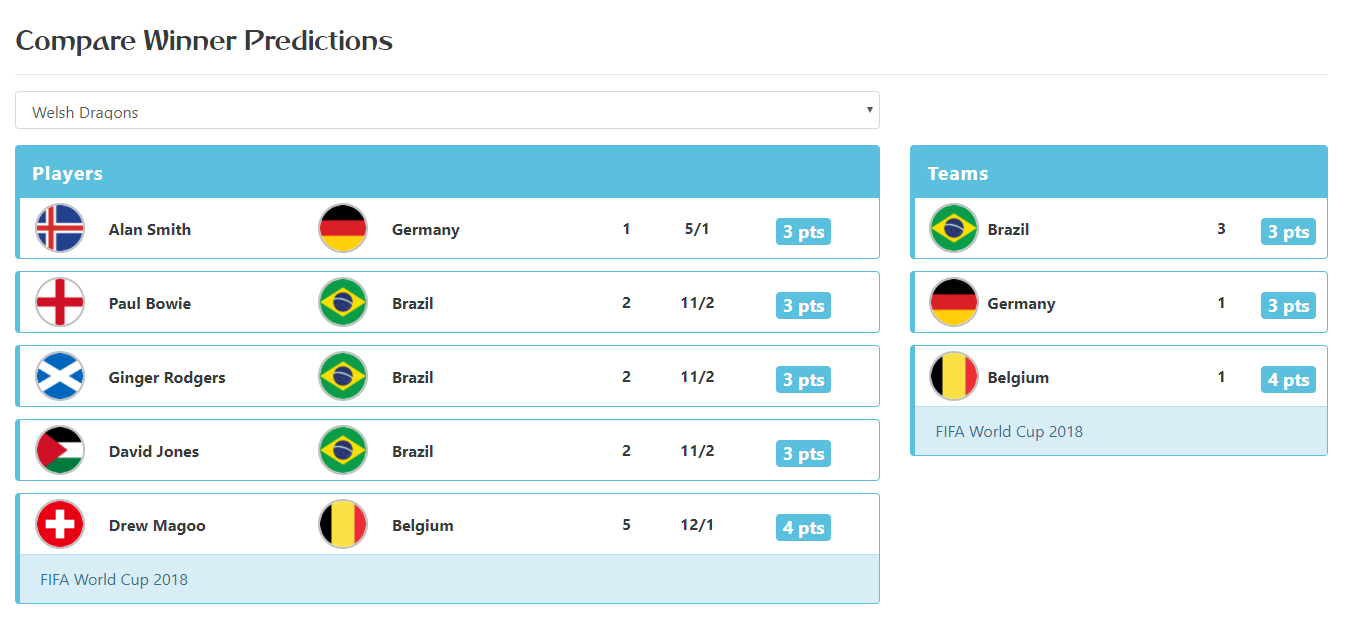Click the dropdown arrow of league selector
The image size is (1350, 629).
click(870, 109)
